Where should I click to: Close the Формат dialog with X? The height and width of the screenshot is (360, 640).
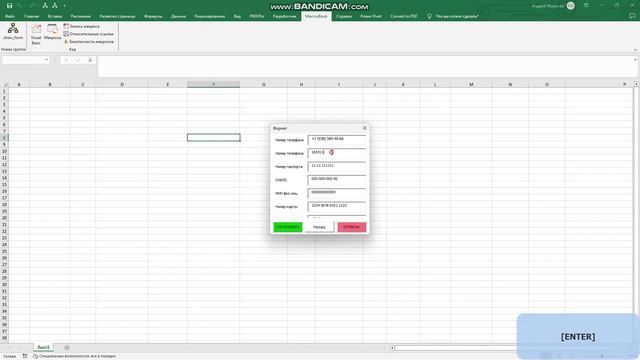(364, 128)
